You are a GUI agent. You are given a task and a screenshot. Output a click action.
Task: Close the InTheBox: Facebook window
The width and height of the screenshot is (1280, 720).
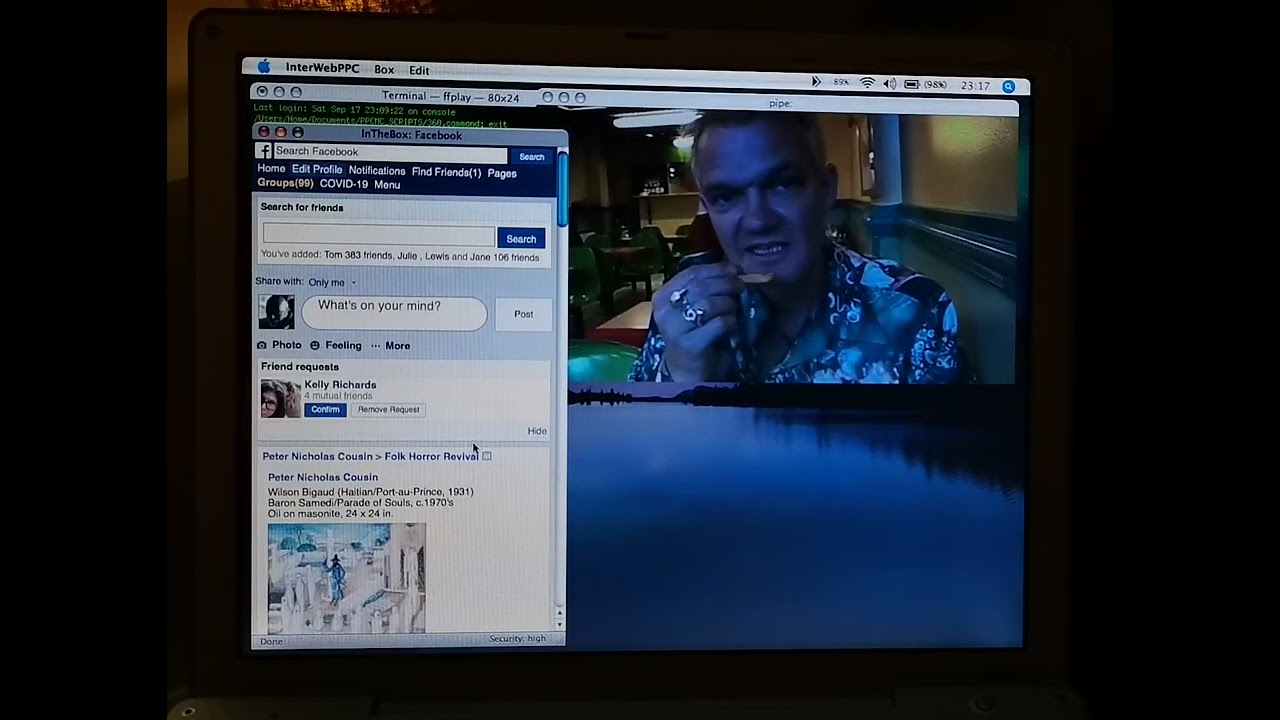pyautogui.click(x=264, y=131)
